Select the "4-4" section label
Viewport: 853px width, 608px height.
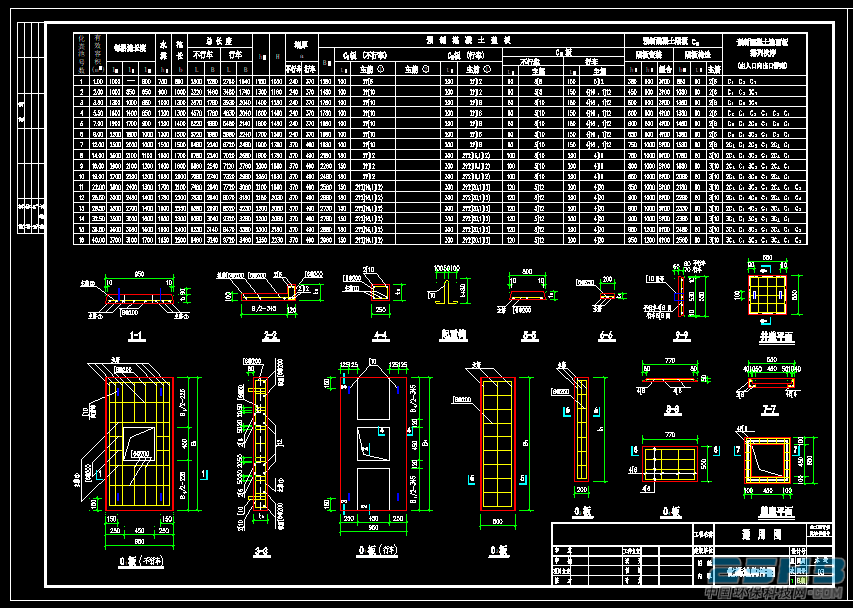(380, 337)
